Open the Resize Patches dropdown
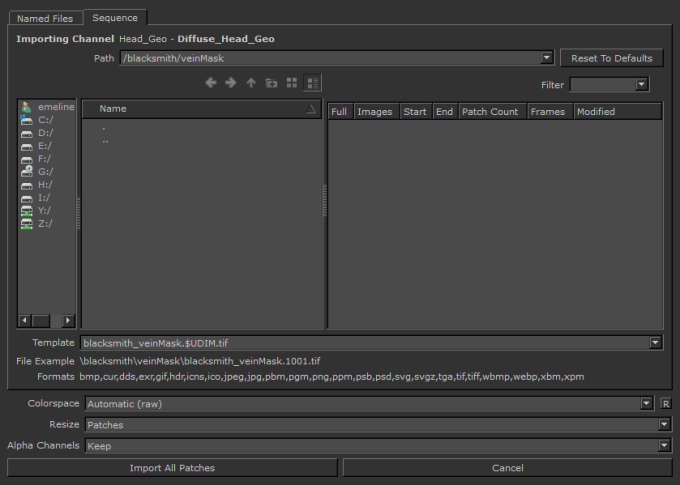This screenshot has height=485, width=680. (x=664, y=425)
